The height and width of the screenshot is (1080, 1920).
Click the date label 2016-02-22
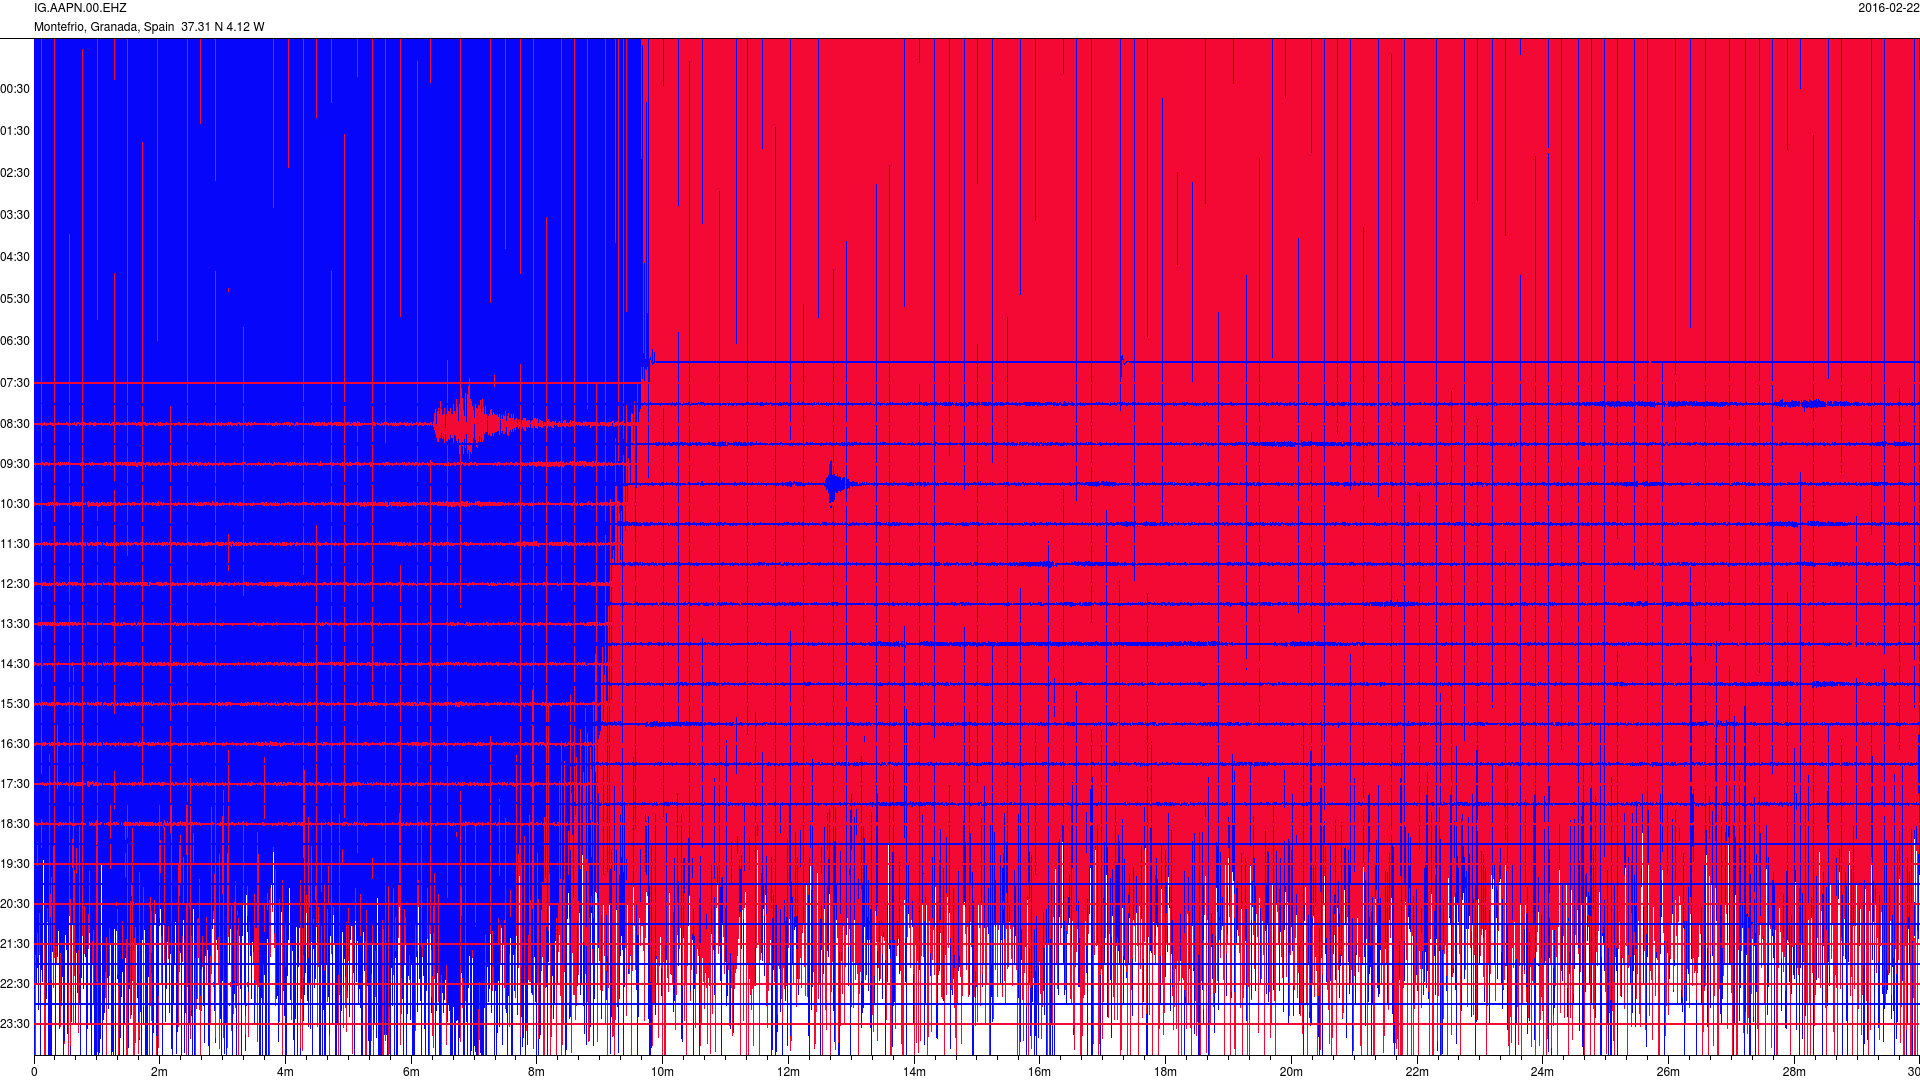pos(1889,8)
